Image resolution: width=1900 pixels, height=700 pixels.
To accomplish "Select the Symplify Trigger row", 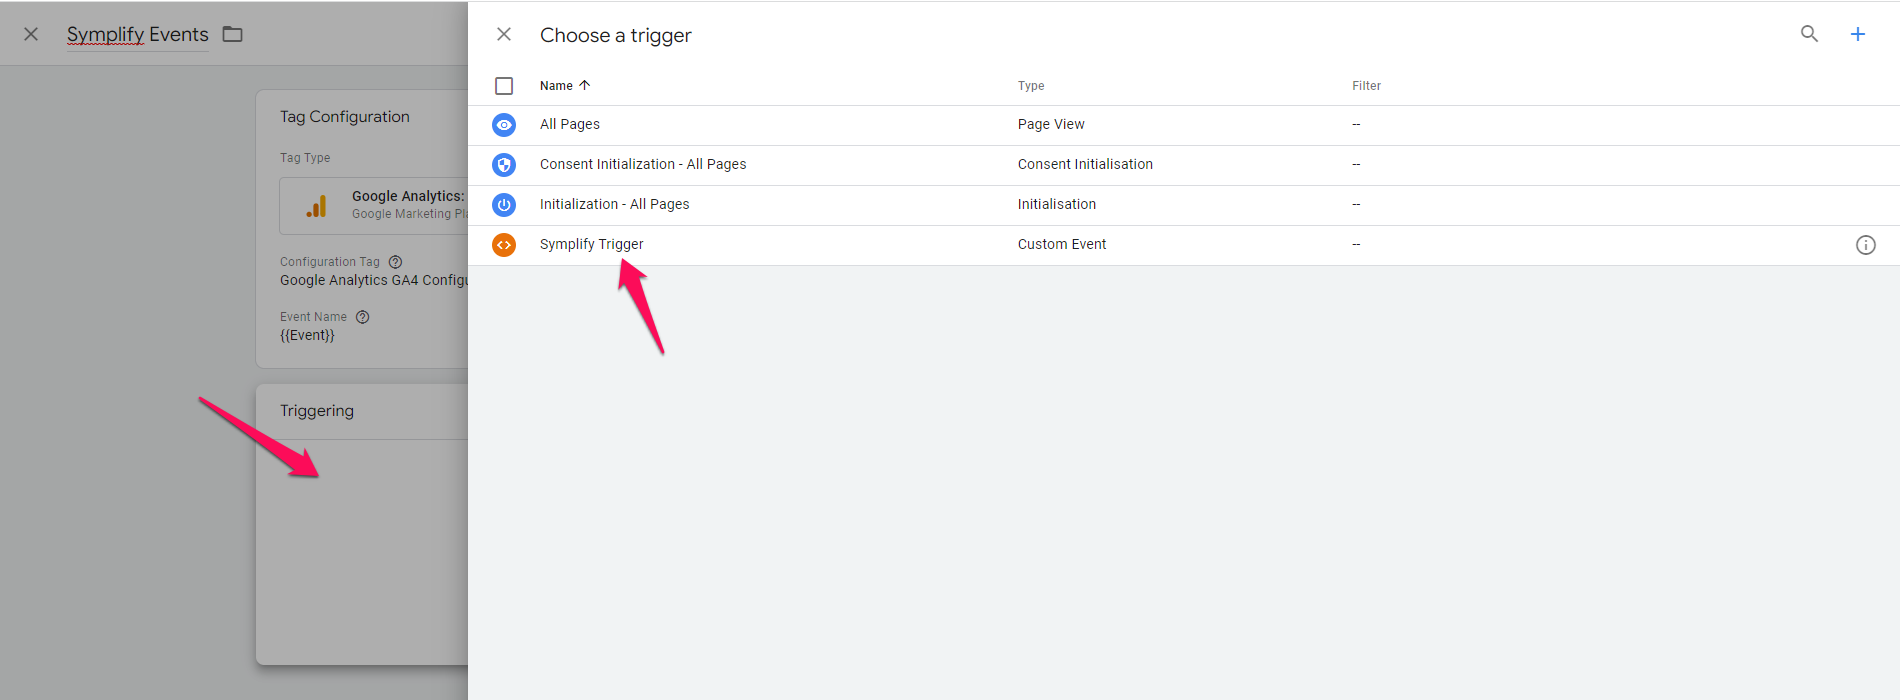I will [1184, 245].
